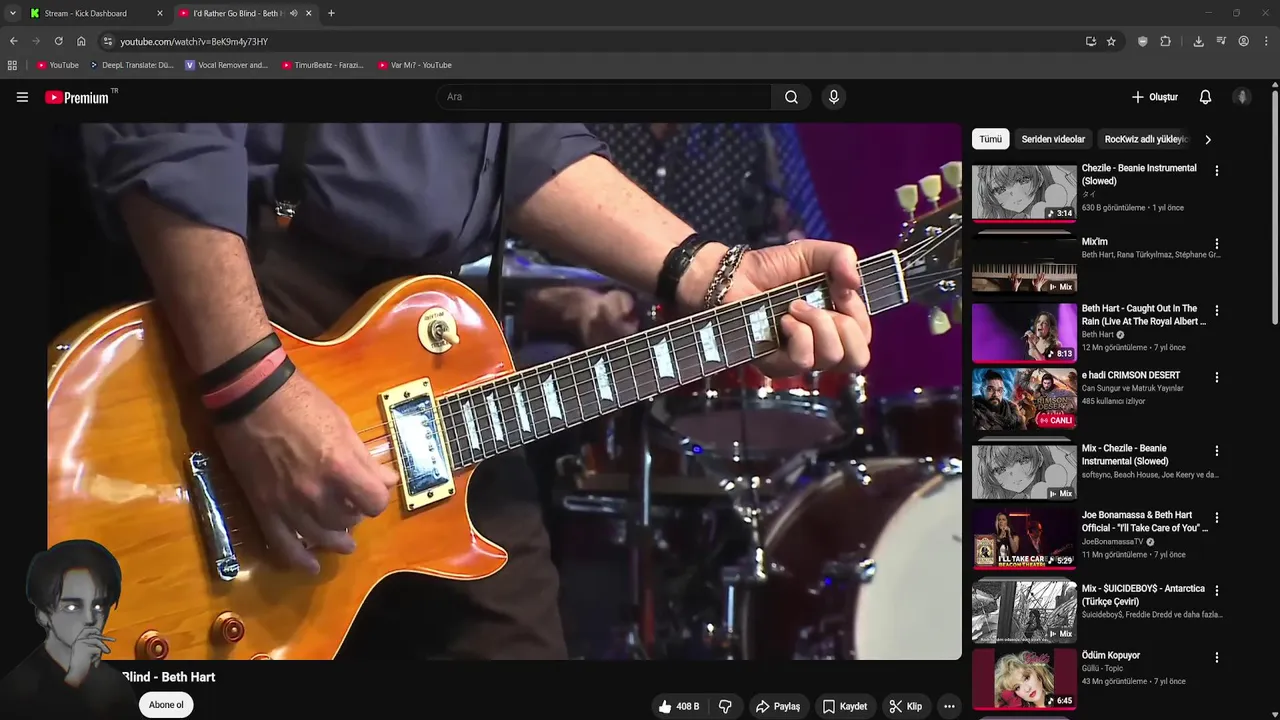Select the Seriden videolar chip
The height and width of the screenshot is (720, 1280).
coord(1053,139)
